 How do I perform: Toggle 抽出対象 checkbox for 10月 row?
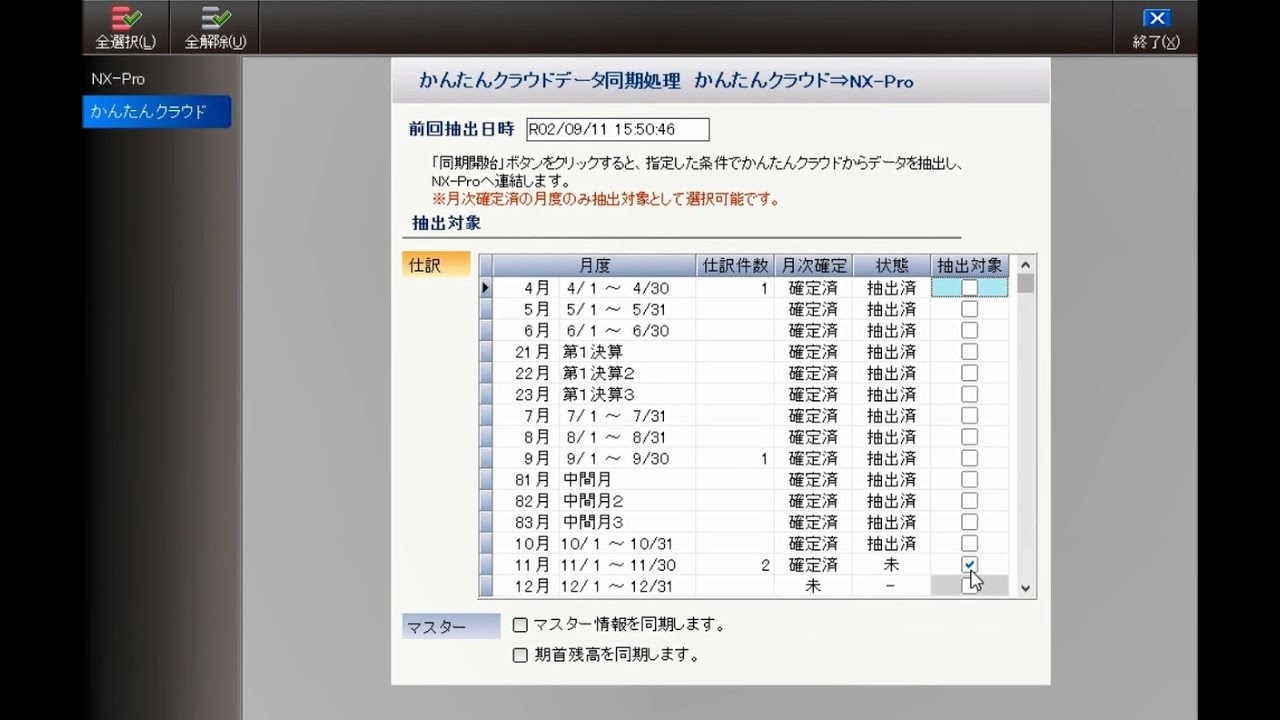pyautogui.click(x=969, y=544)
